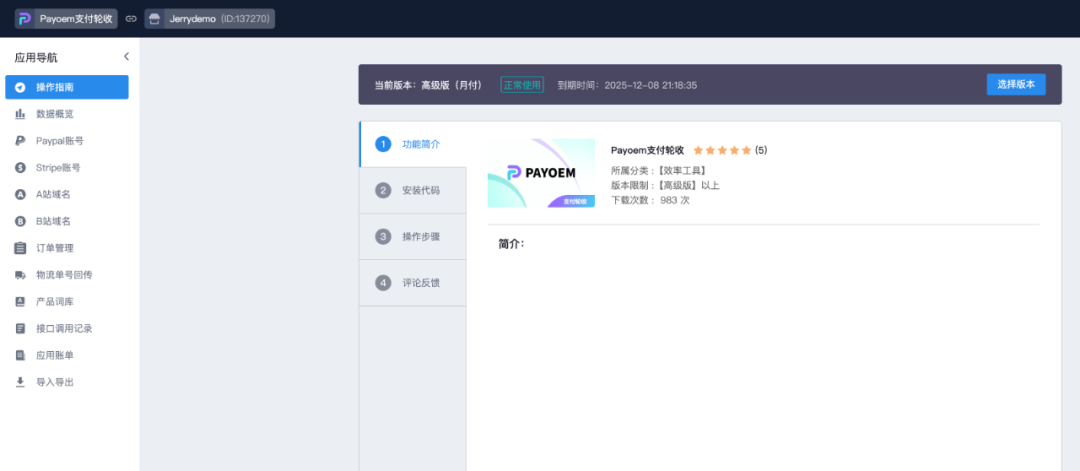Click the bar chart icon for 数据概览
Screen dimensions: 1080x471
20,114
